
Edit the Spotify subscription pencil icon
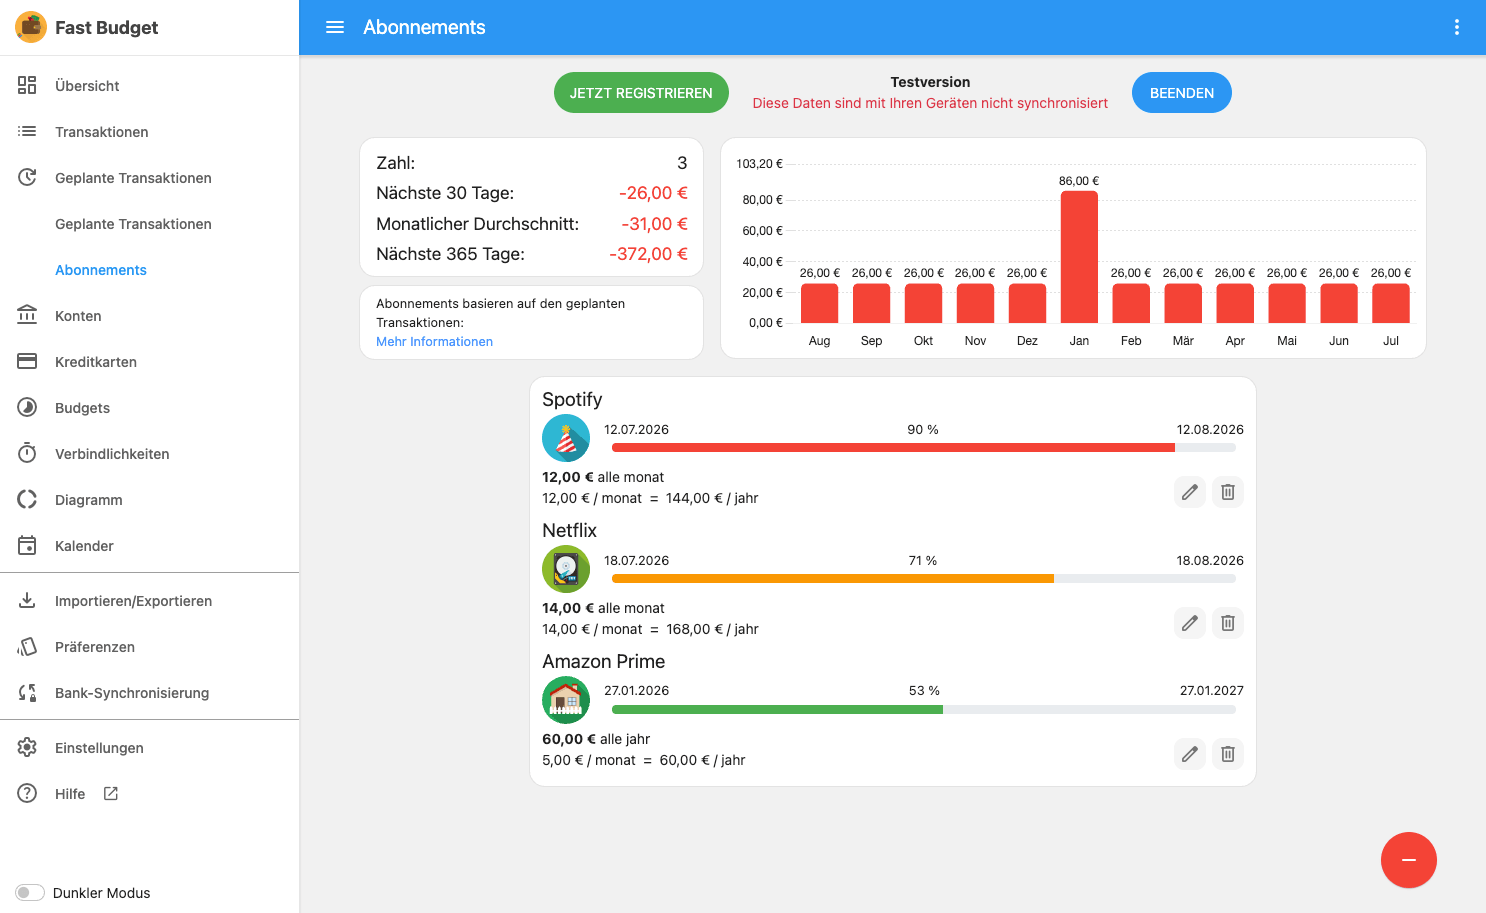coord(1190,492)
